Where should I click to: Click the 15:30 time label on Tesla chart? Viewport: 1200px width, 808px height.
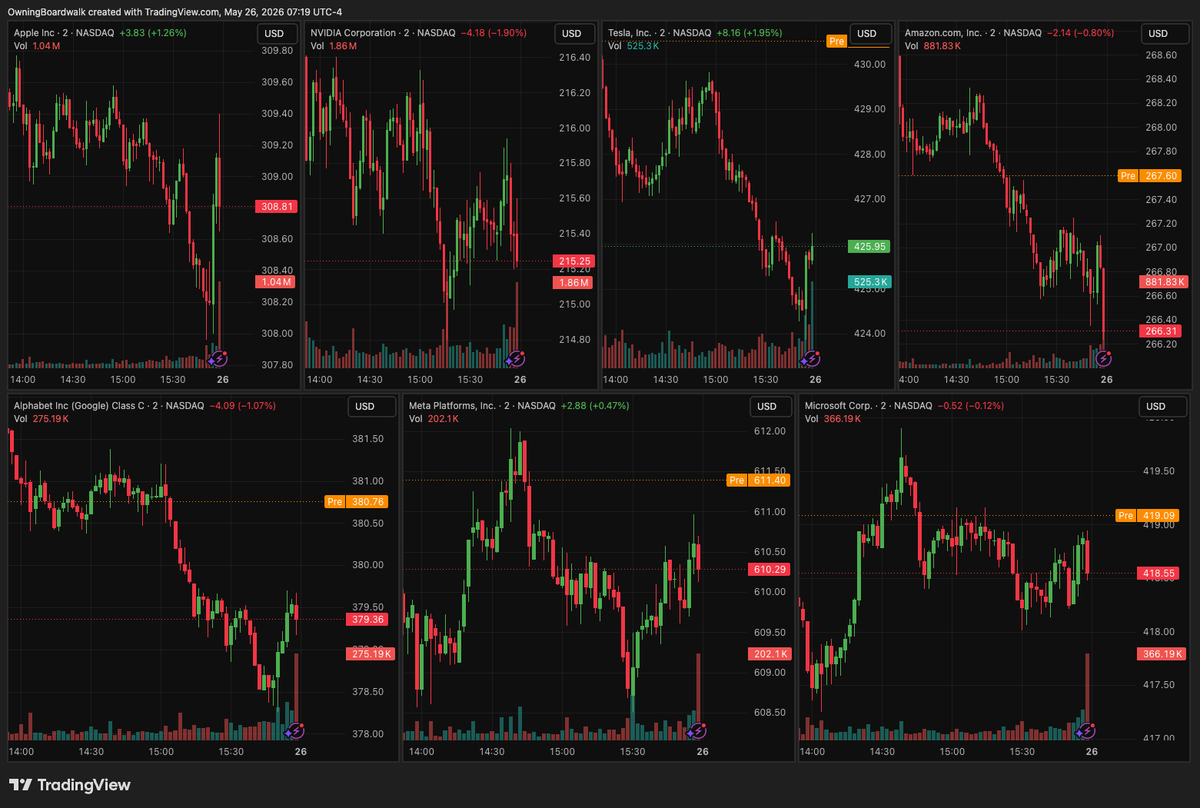click(765, 380)
